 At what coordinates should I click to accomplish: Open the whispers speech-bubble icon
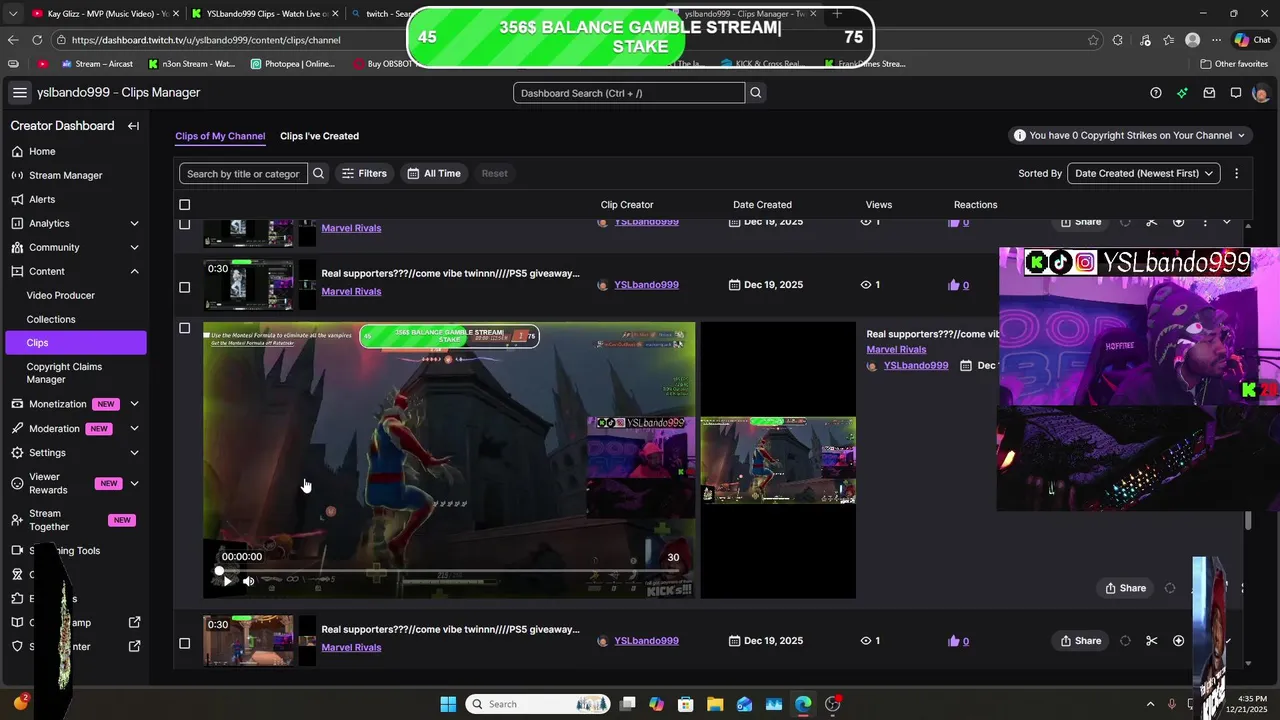tap(1236, 93)
